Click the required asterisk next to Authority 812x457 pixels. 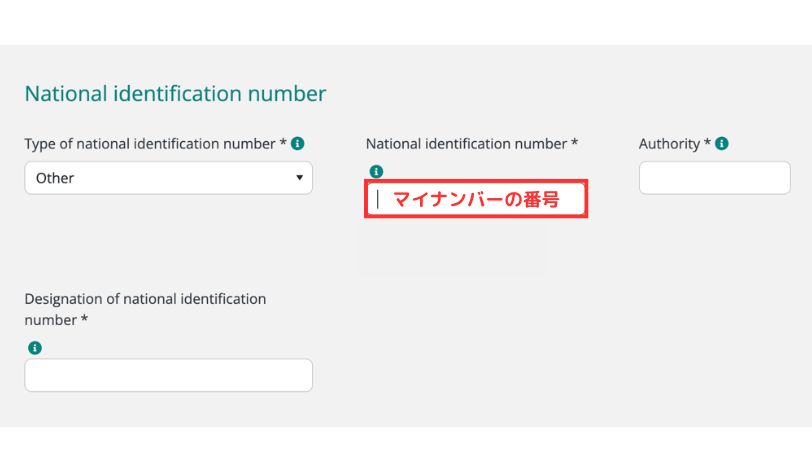(x=708, y=144)
